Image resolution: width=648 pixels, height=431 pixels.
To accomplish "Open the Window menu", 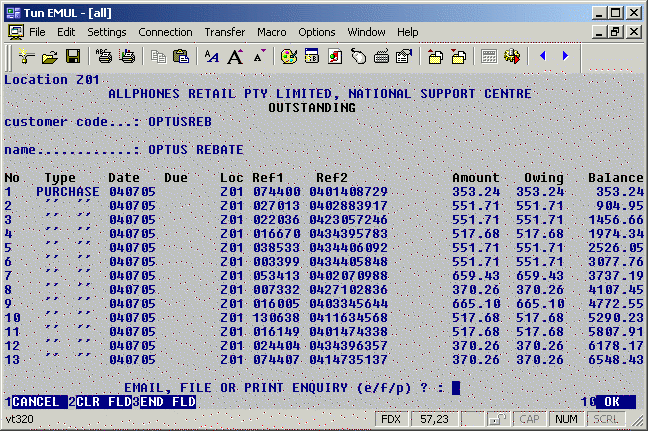I will 367,32.
